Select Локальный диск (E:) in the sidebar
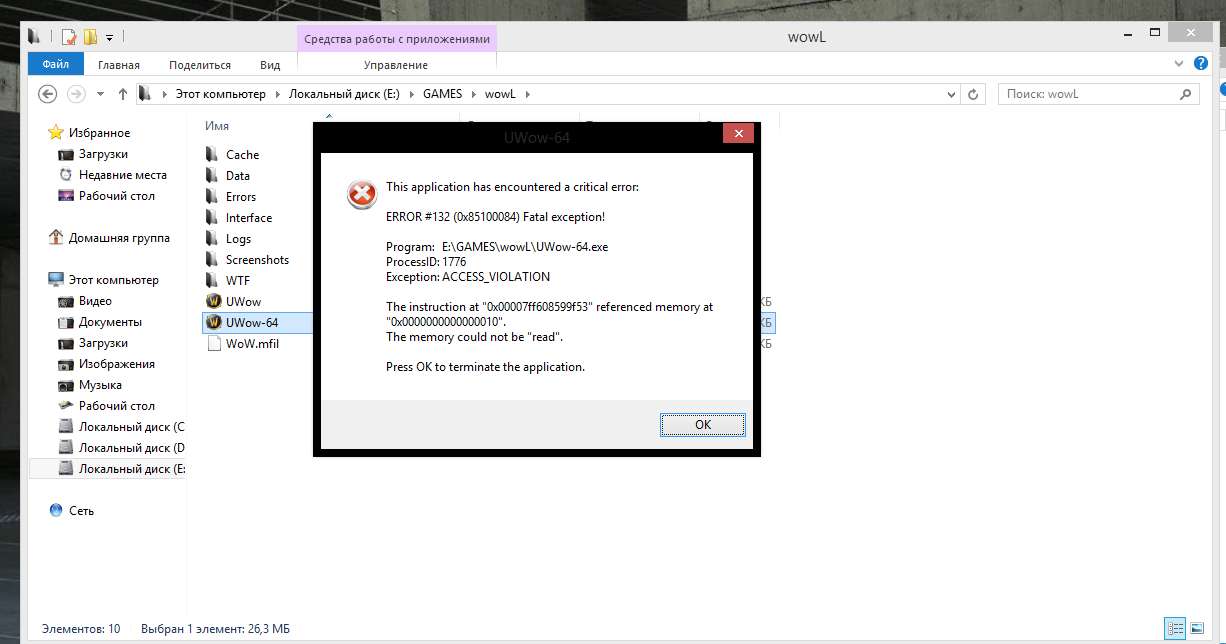 [x=130, y=469]
